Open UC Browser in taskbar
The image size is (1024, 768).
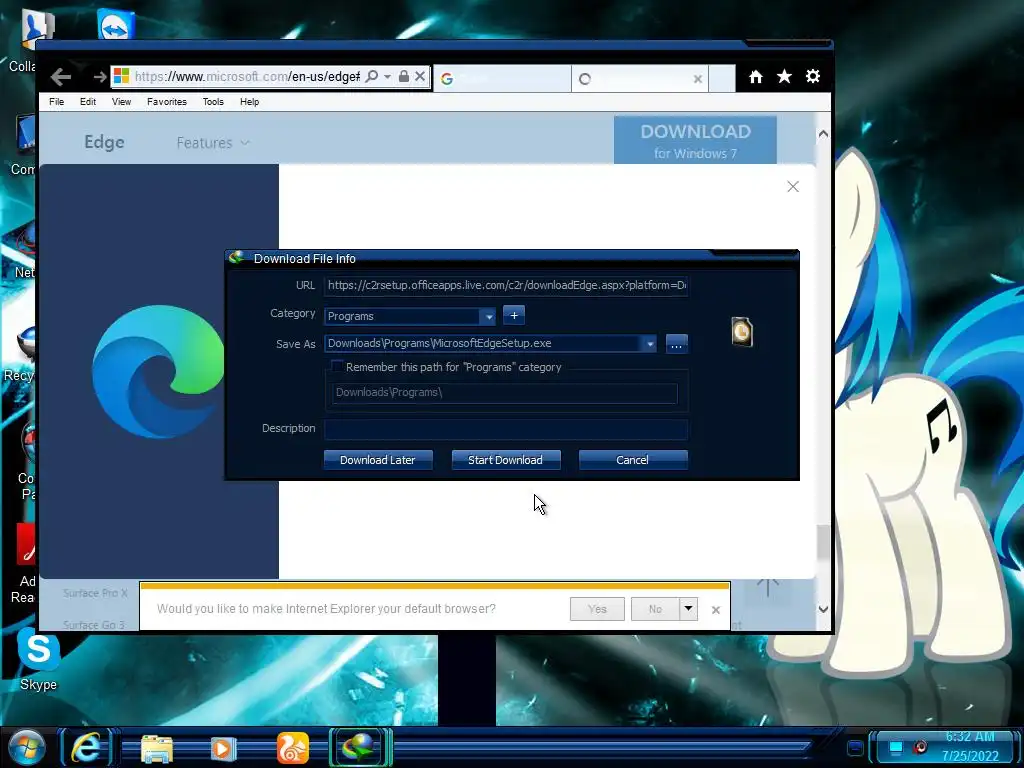[292, 748]
